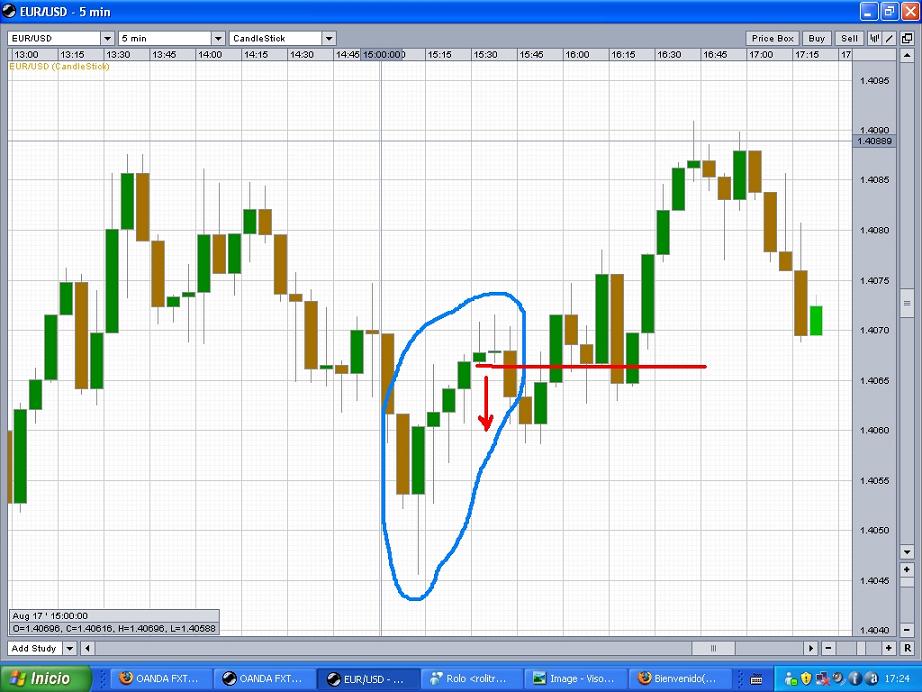Screen dimensions: 922x692
Task: Click the Add Study field
Action: coord(35,648)
